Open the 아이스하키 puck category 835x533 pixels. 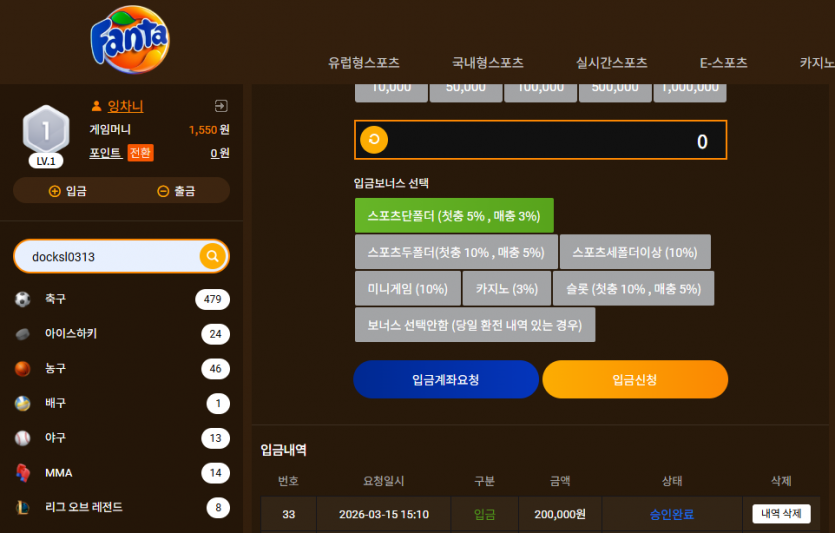coord(122,334)
